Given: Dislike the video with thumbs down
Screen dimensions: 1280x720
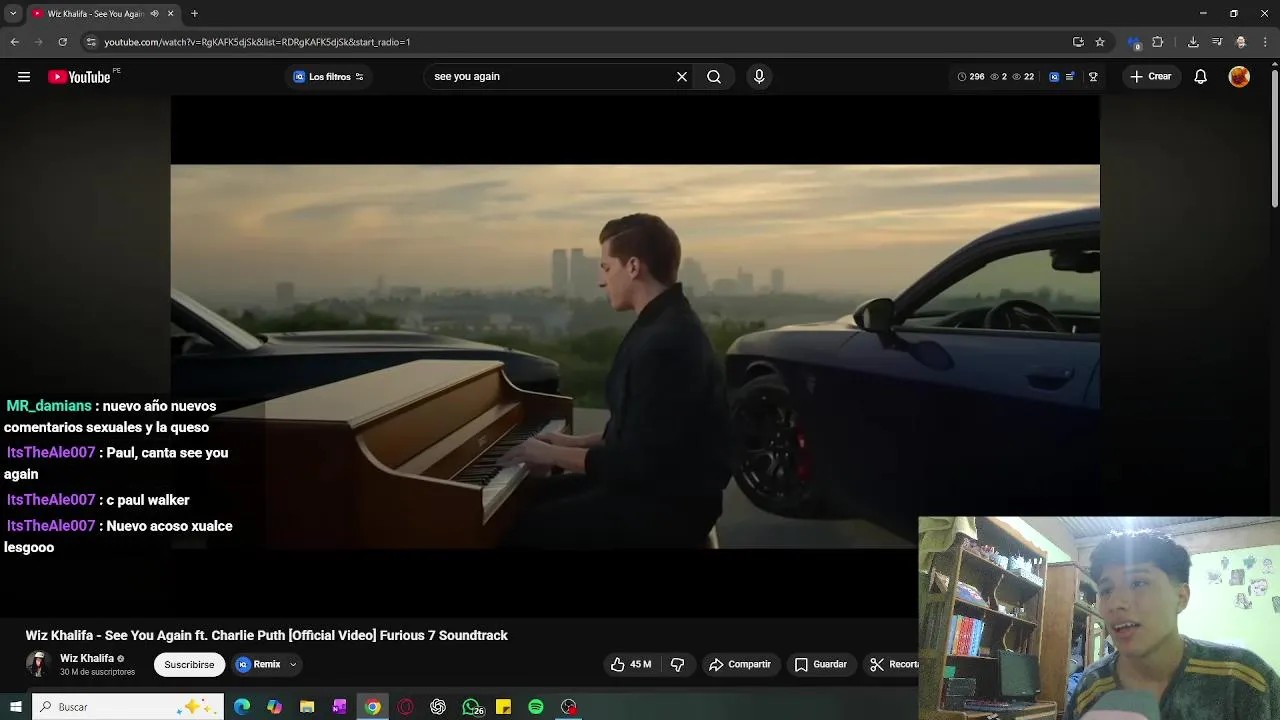Looking at the screenshot, I should (677, 664).
